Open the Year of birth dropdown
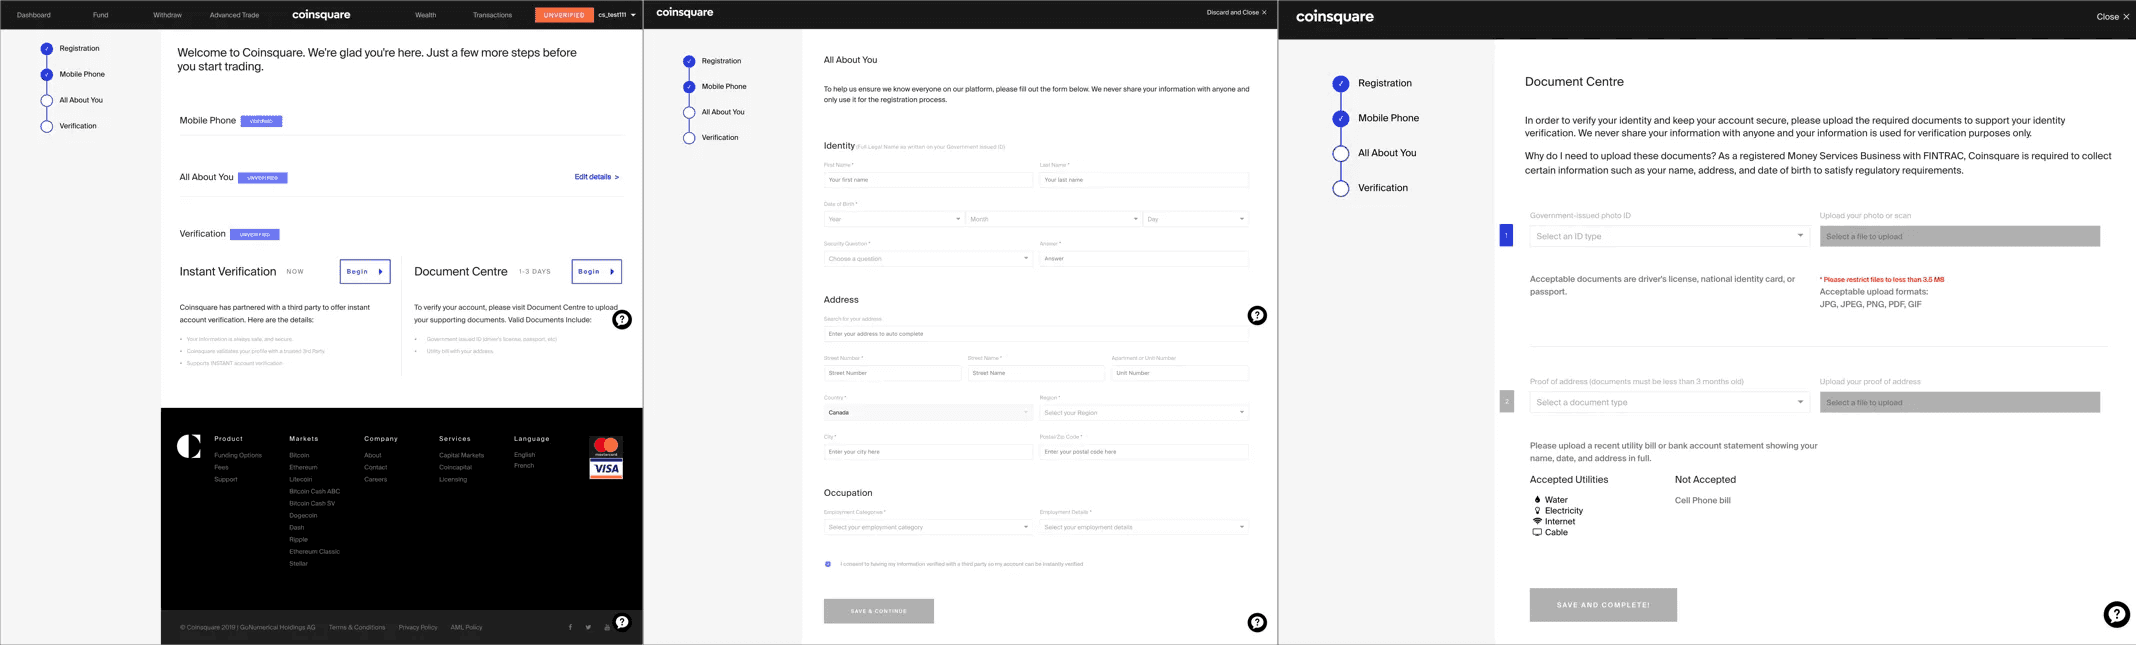 (x=893, y=220)
